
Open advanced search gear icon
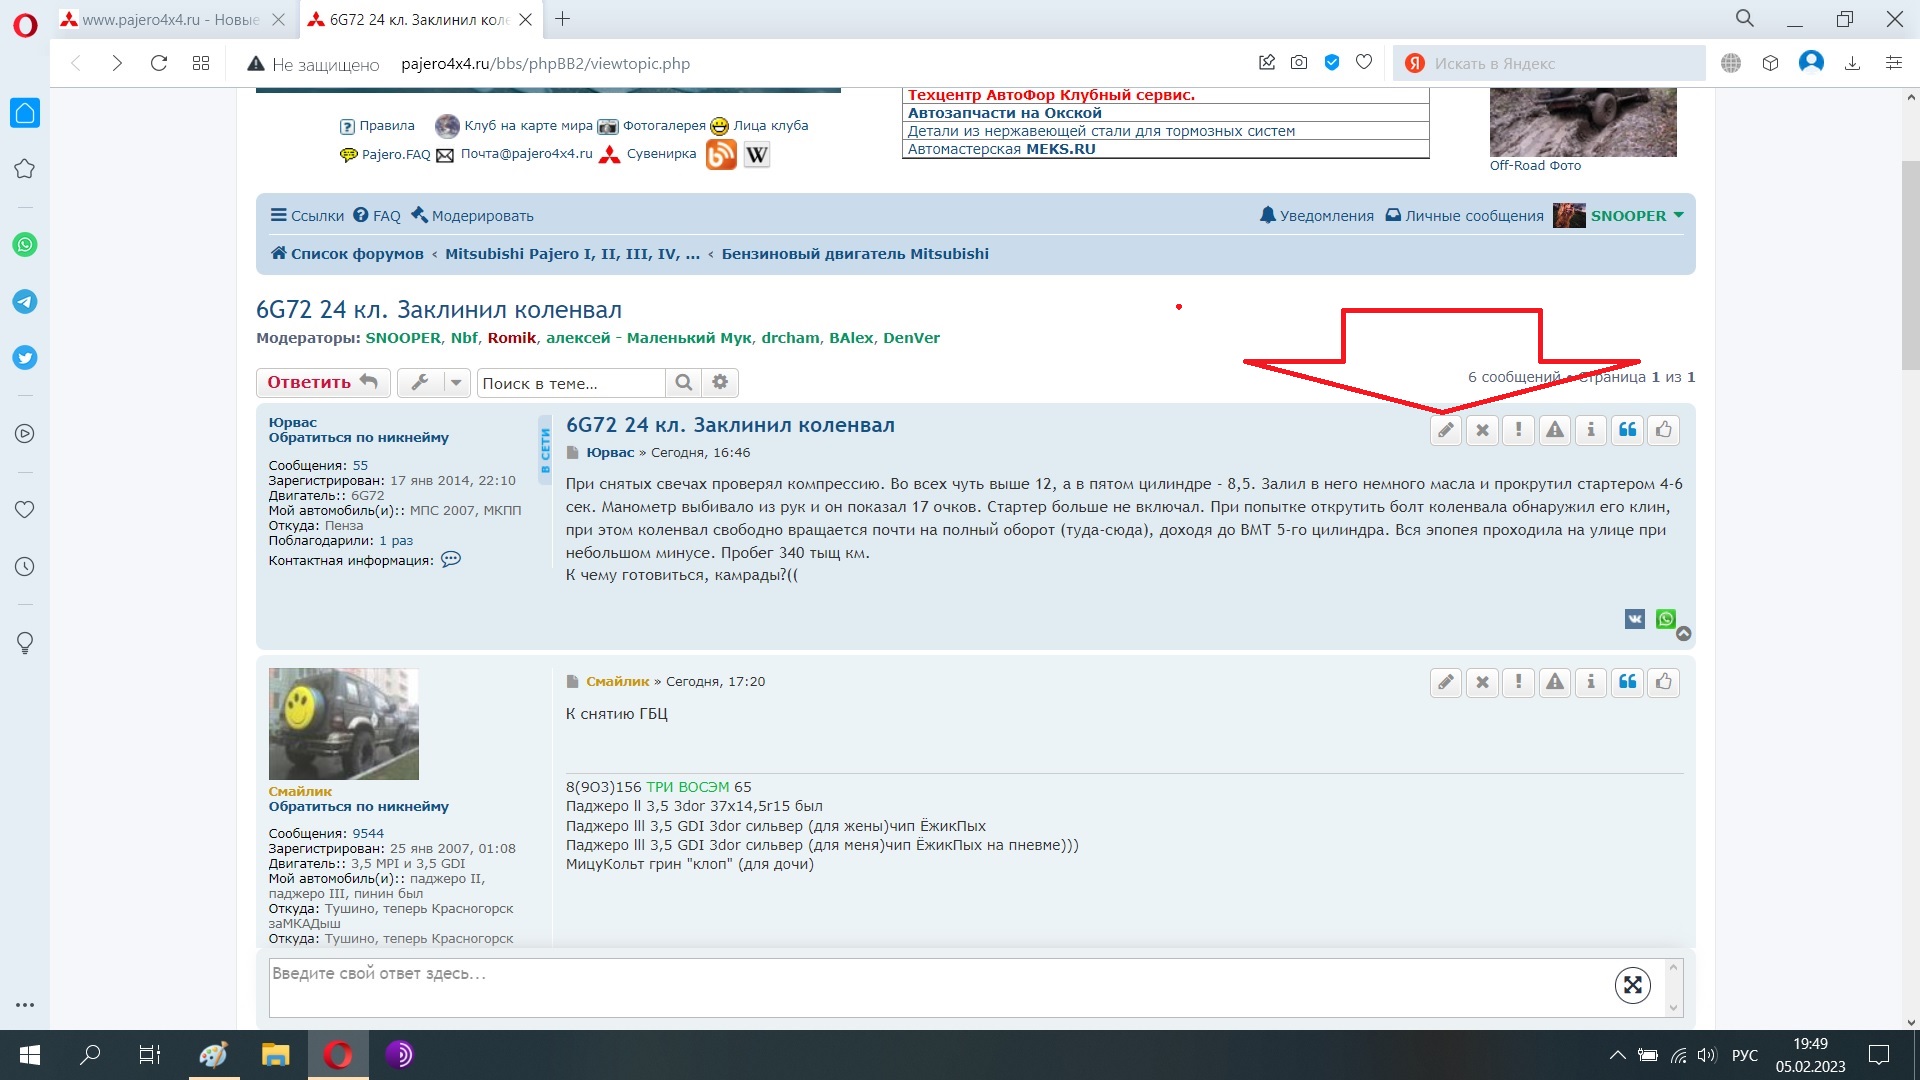720,383
